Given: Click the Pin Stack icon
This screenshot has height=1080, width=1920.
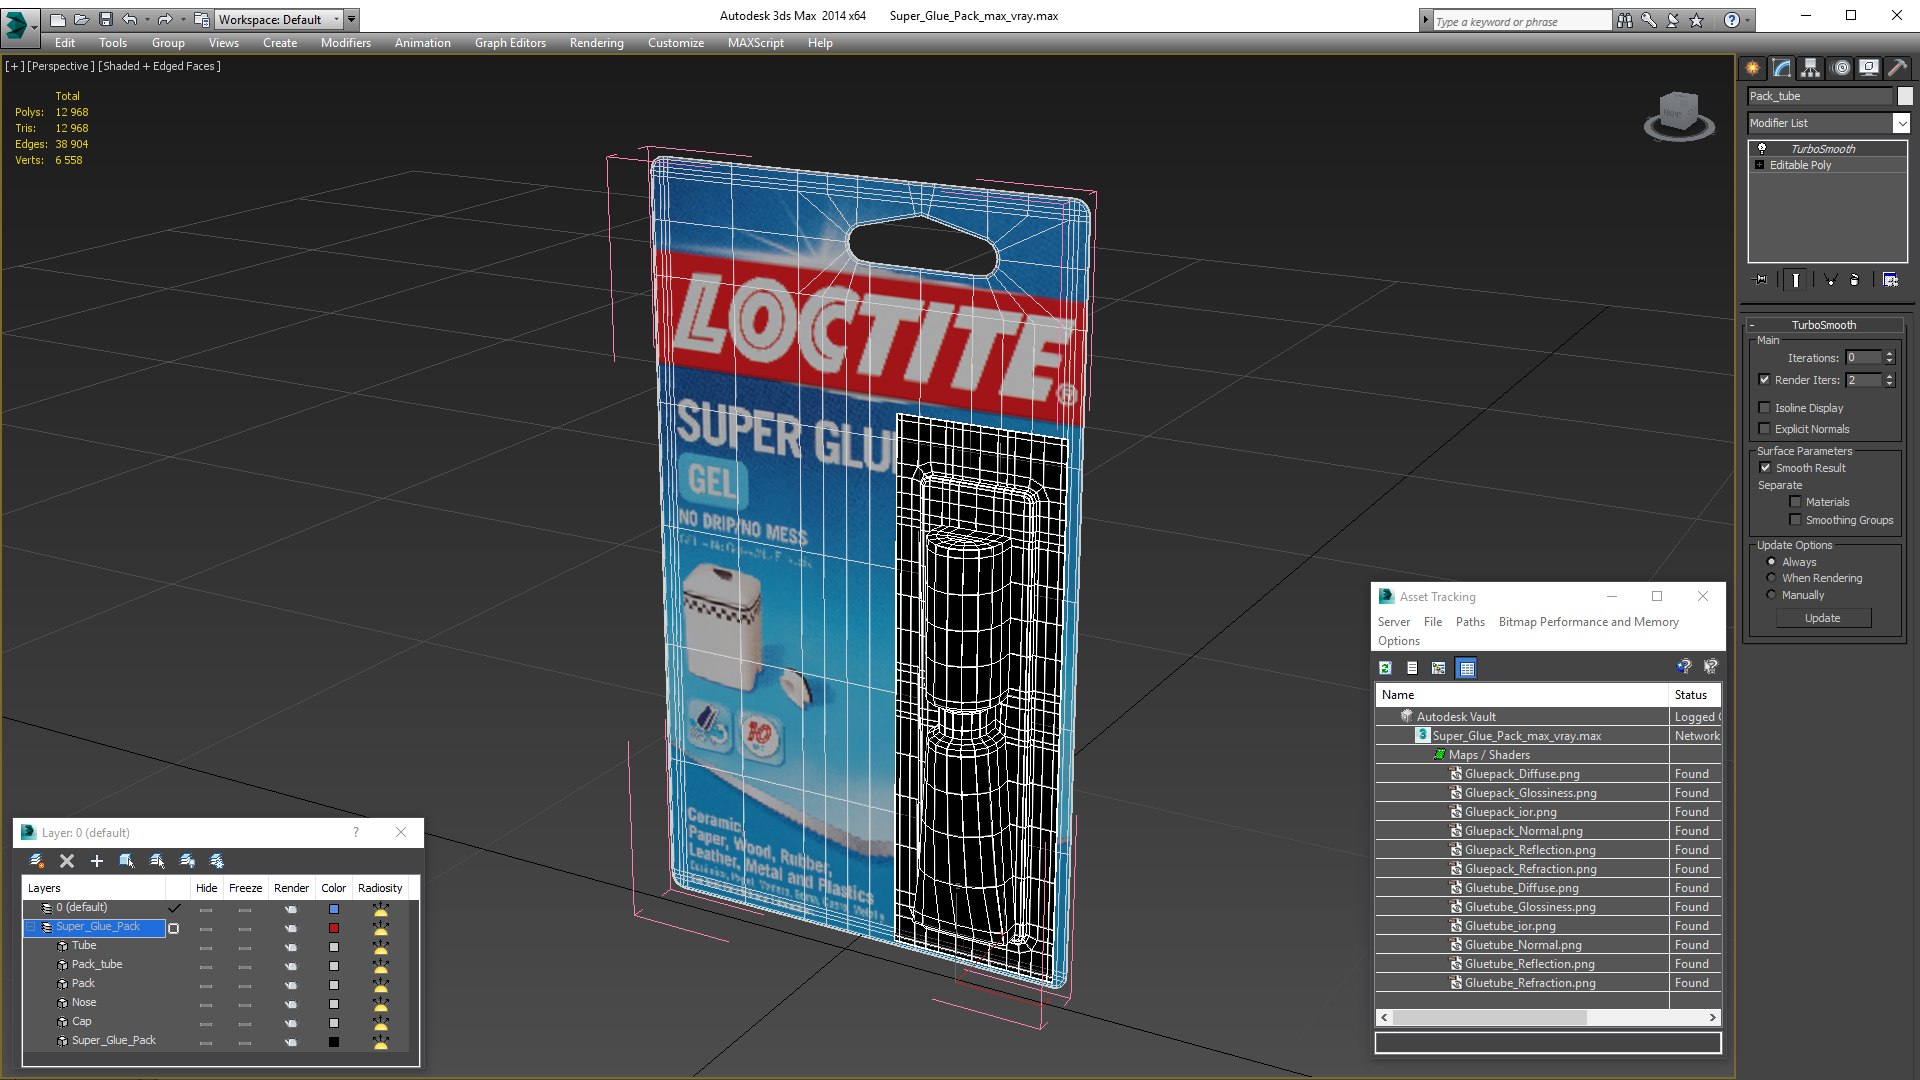Looking at the screenshot, I should (x=1761, y=280).
